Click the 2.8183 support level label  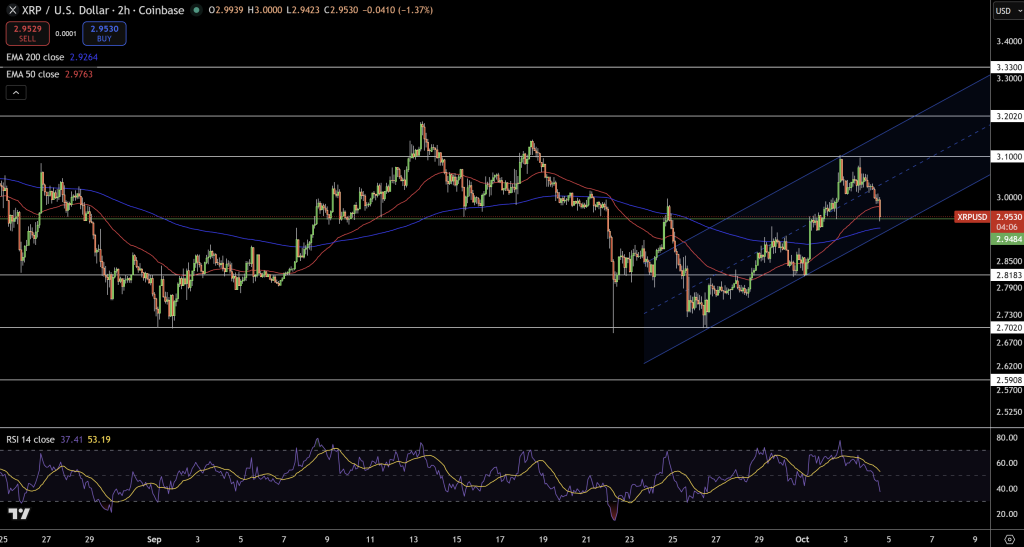(1005, 275)
